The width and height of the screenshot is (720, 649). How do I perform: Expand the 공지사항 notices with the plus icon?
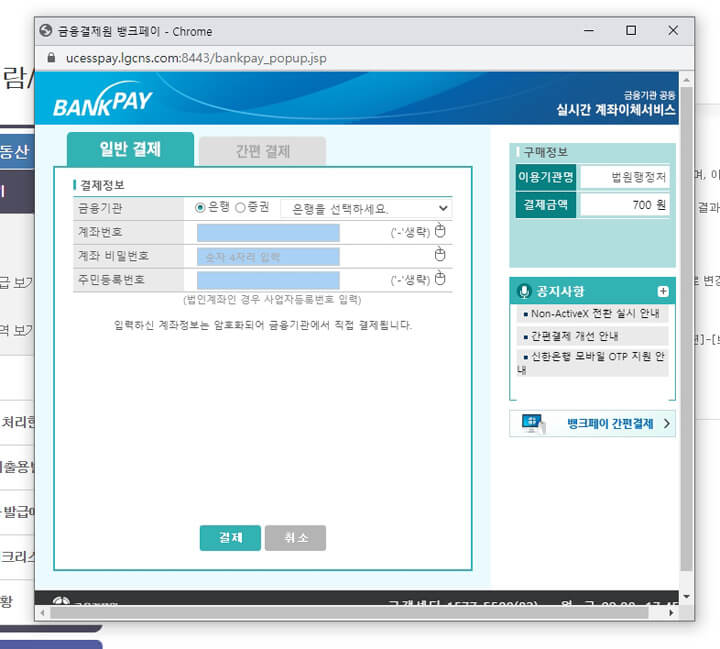click(663, 291)
